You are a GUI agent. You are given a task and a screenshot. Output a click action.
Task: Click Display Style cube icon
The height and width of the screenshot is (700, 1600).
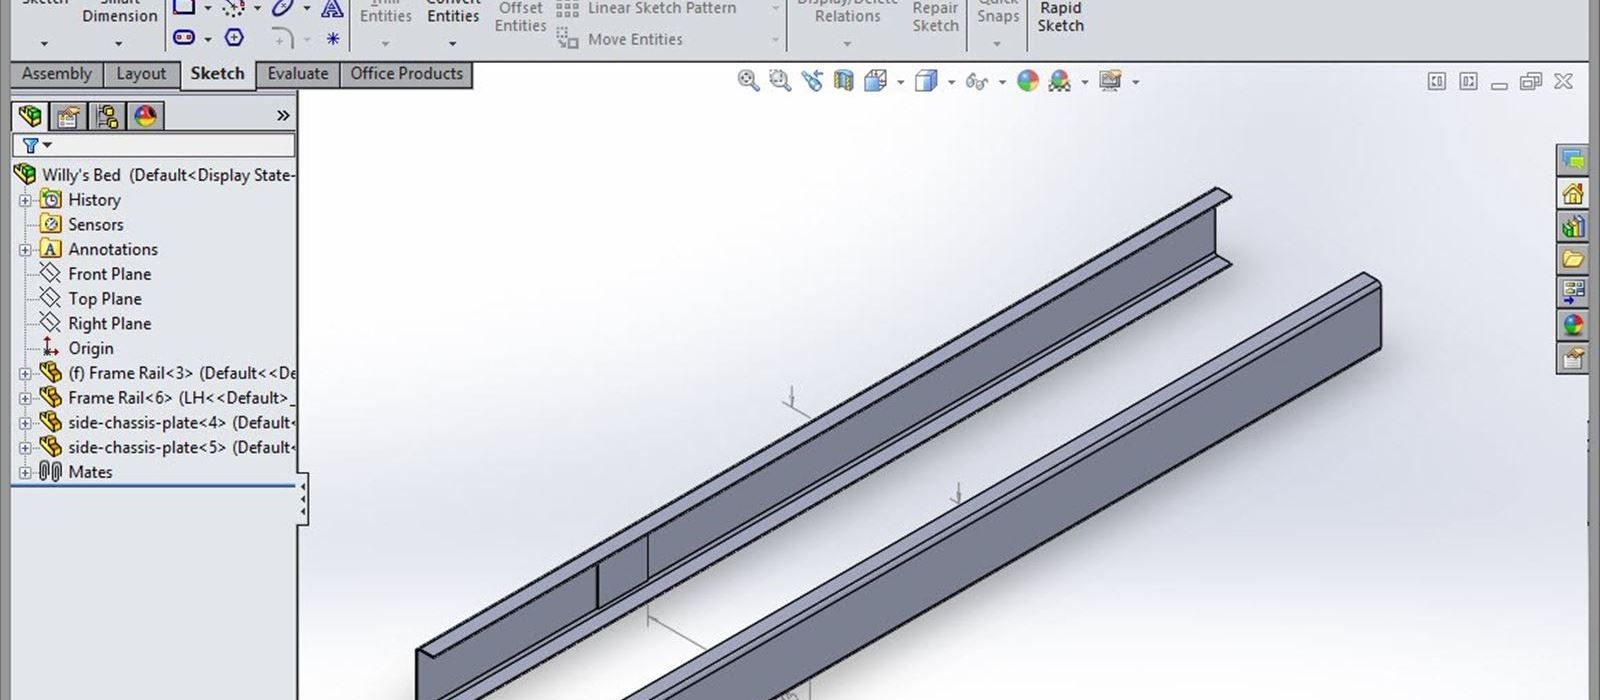click(x=926, y=81)
